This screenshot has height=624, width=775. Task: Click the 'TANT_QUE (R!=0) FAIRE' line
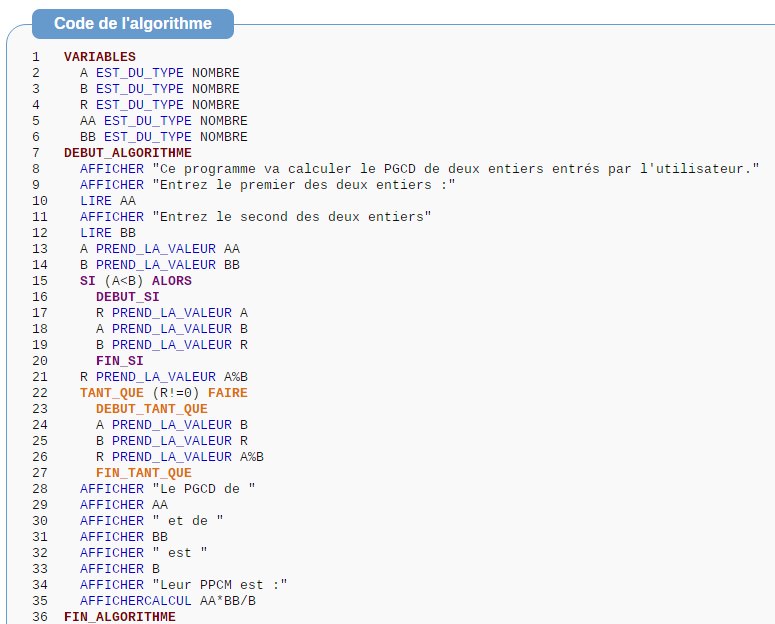164,393
